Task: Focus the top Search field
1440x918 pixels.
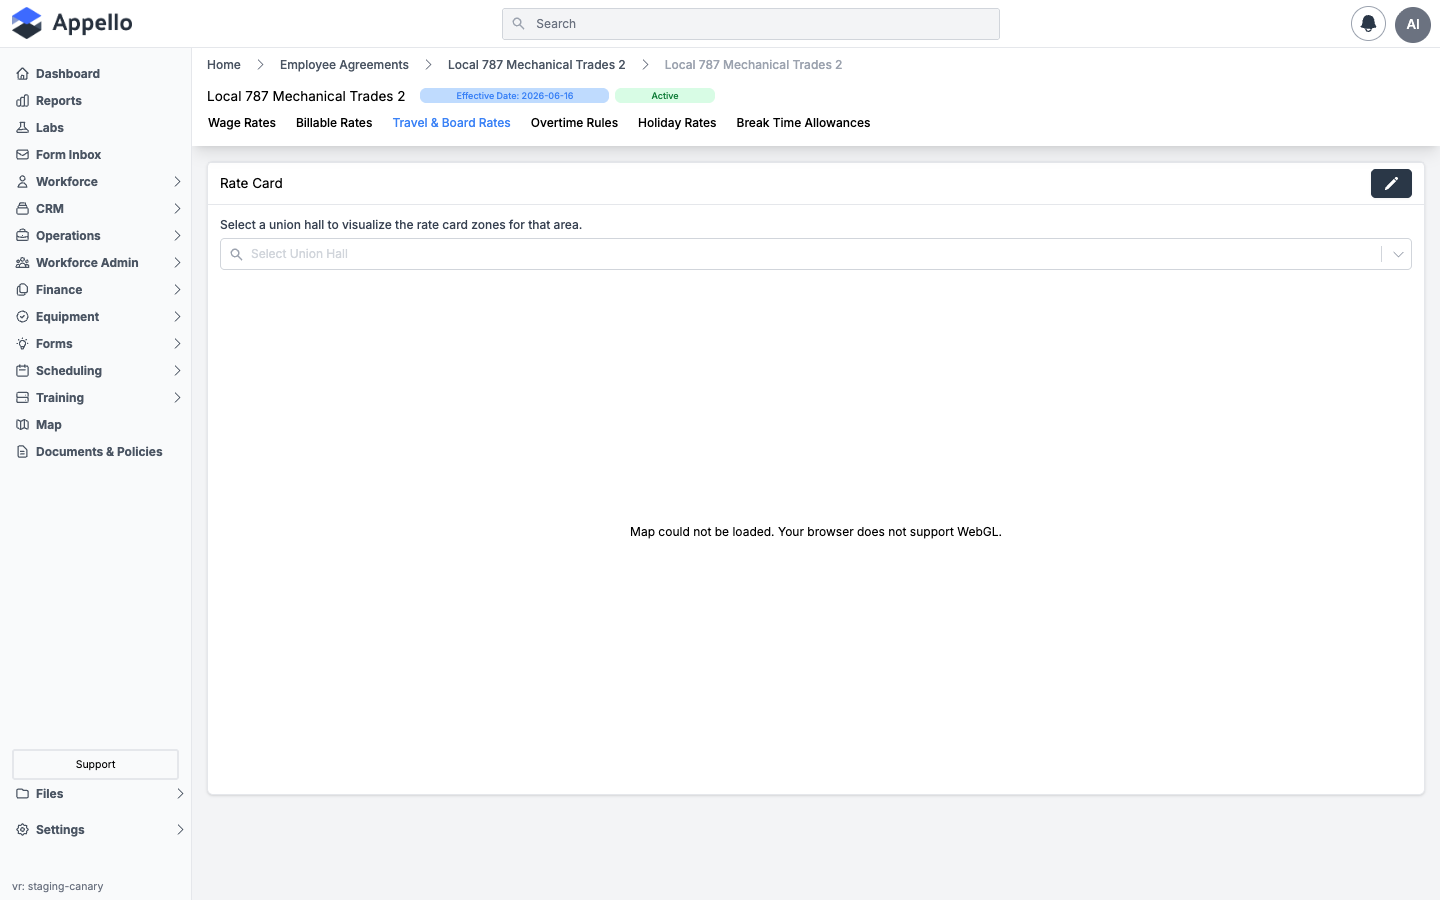Action: pos(751,24)
